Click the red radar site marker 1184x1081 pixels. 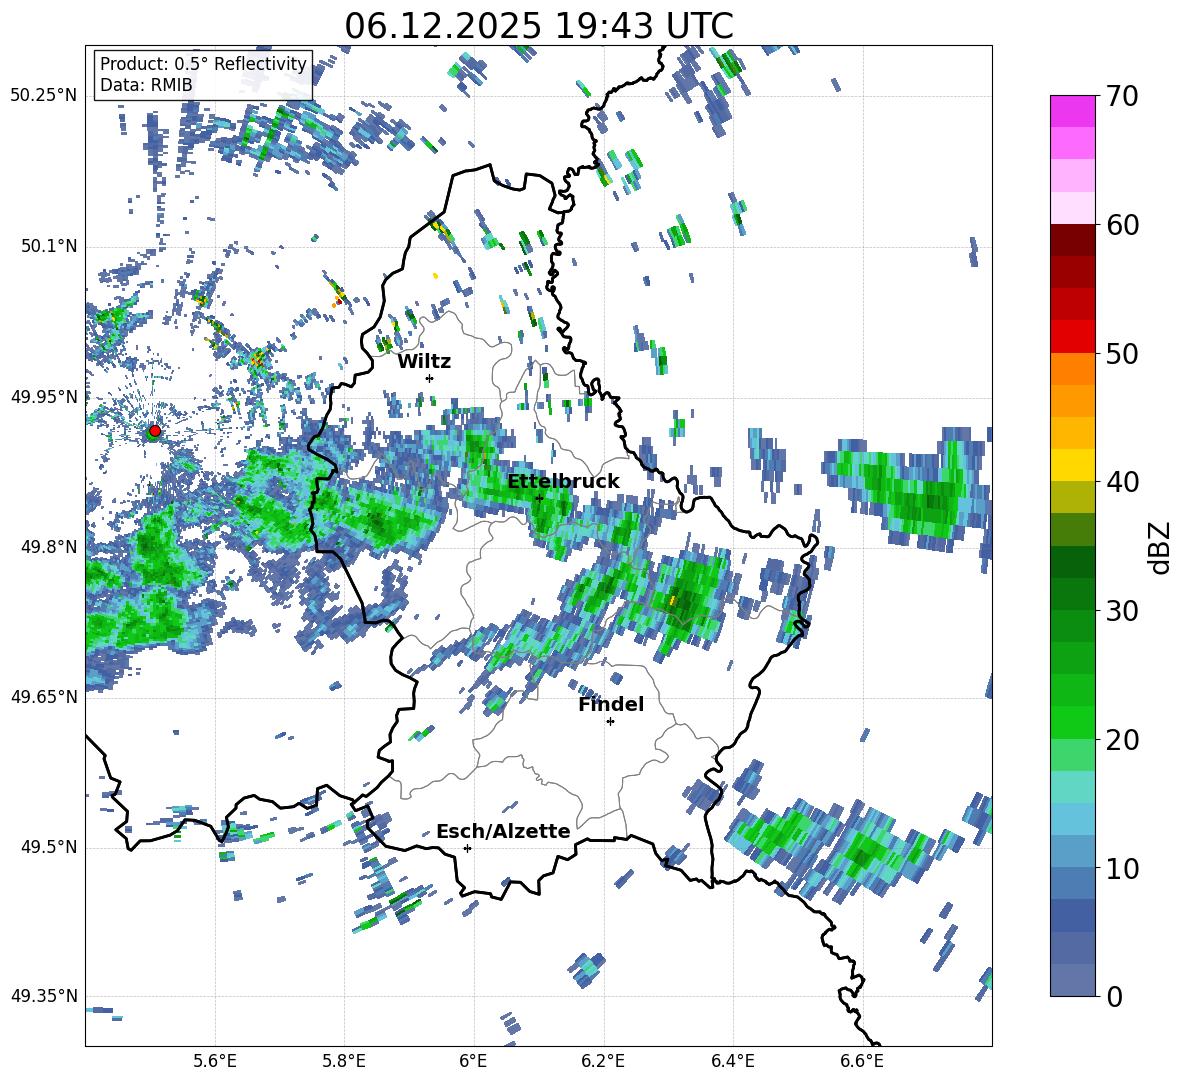pos(155,431)
